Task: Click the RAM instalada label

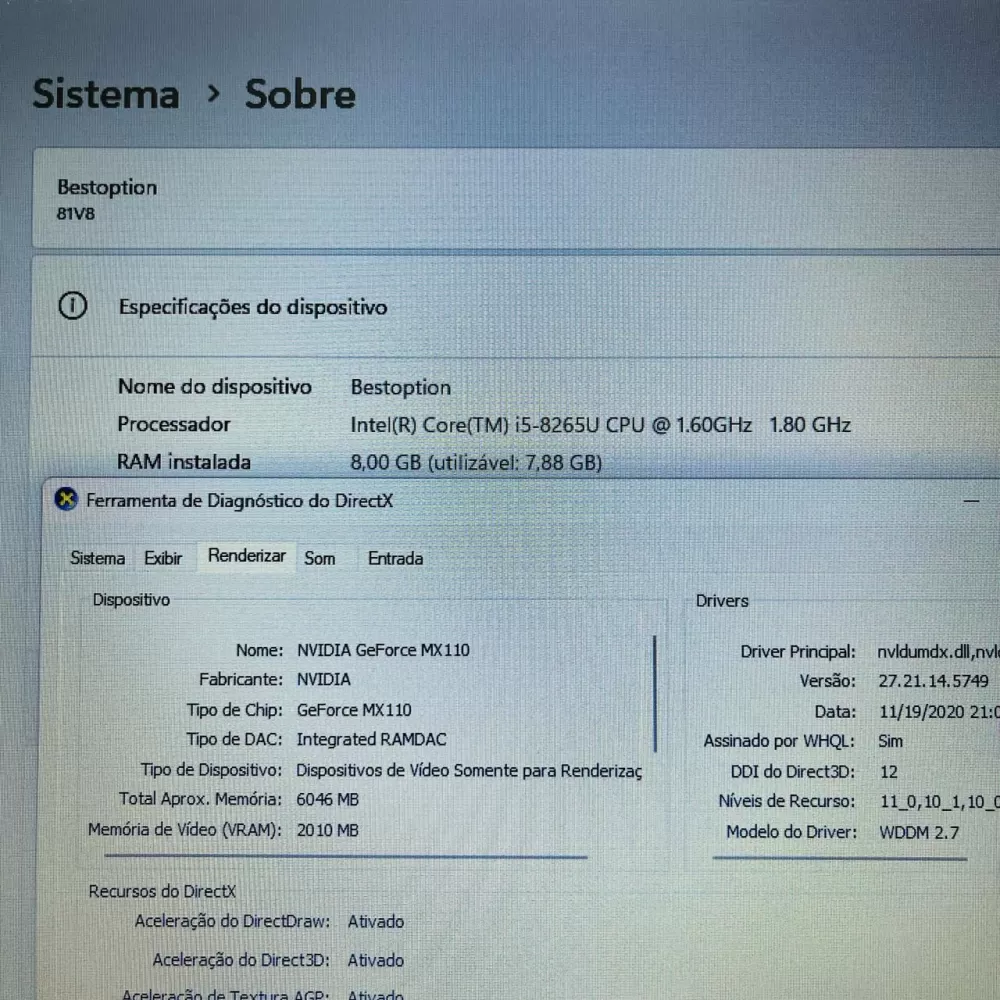Action: pyautogui.click(x=184, y=462)
